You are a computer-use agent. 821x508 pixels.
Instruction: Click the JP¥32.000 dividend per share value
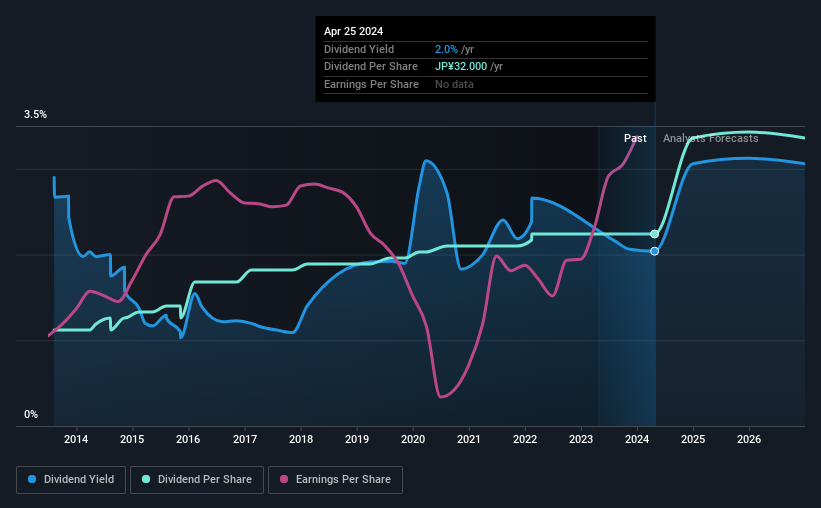coord(461,67)
